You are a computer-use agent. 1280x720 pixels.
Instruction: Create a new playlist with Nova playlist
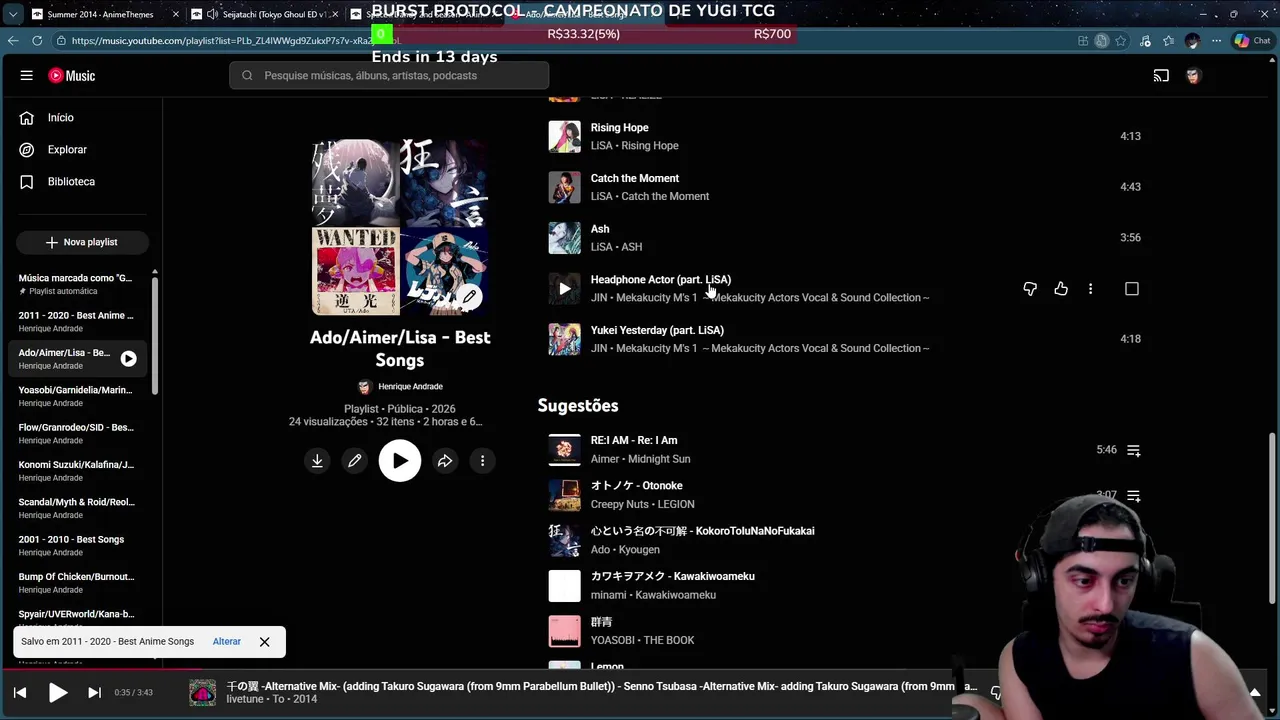[82, 242]
